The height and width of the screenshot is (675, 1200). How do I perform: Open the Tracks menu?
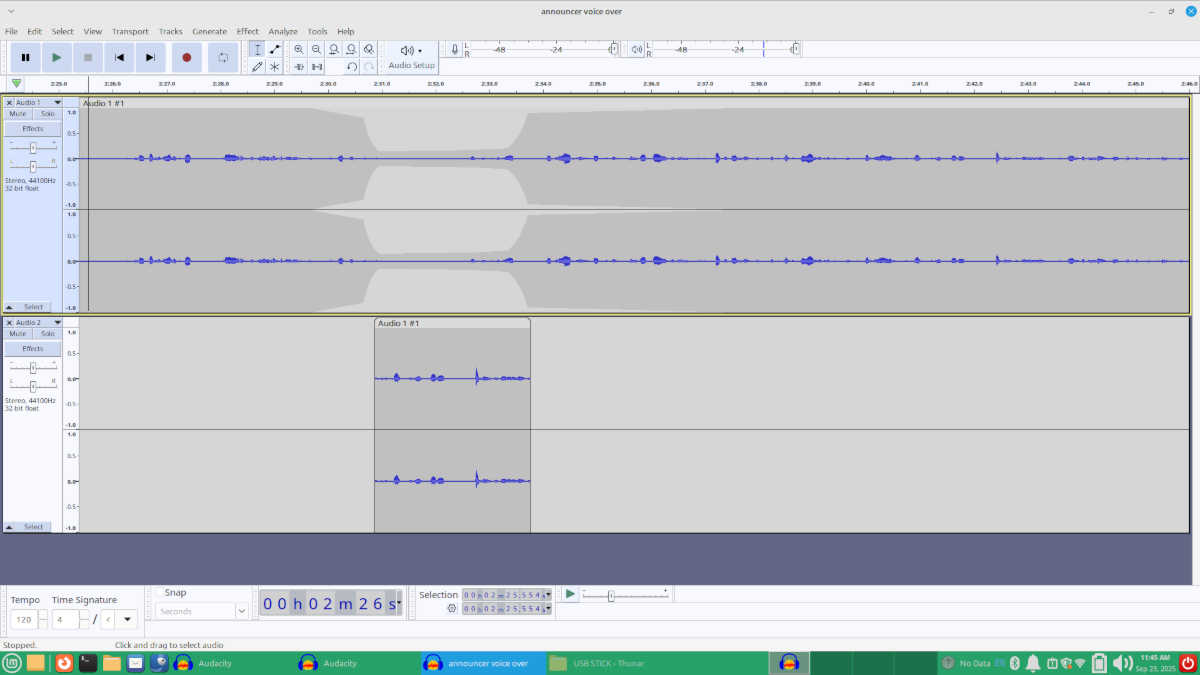[171, 31]
